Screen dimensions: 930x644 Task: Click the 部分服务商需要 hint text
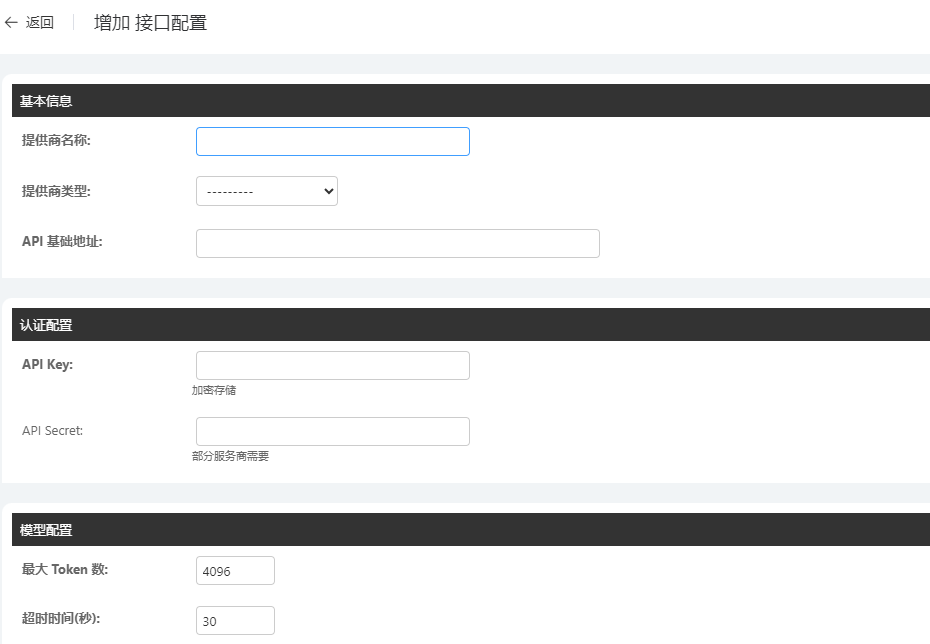(230, 456)
